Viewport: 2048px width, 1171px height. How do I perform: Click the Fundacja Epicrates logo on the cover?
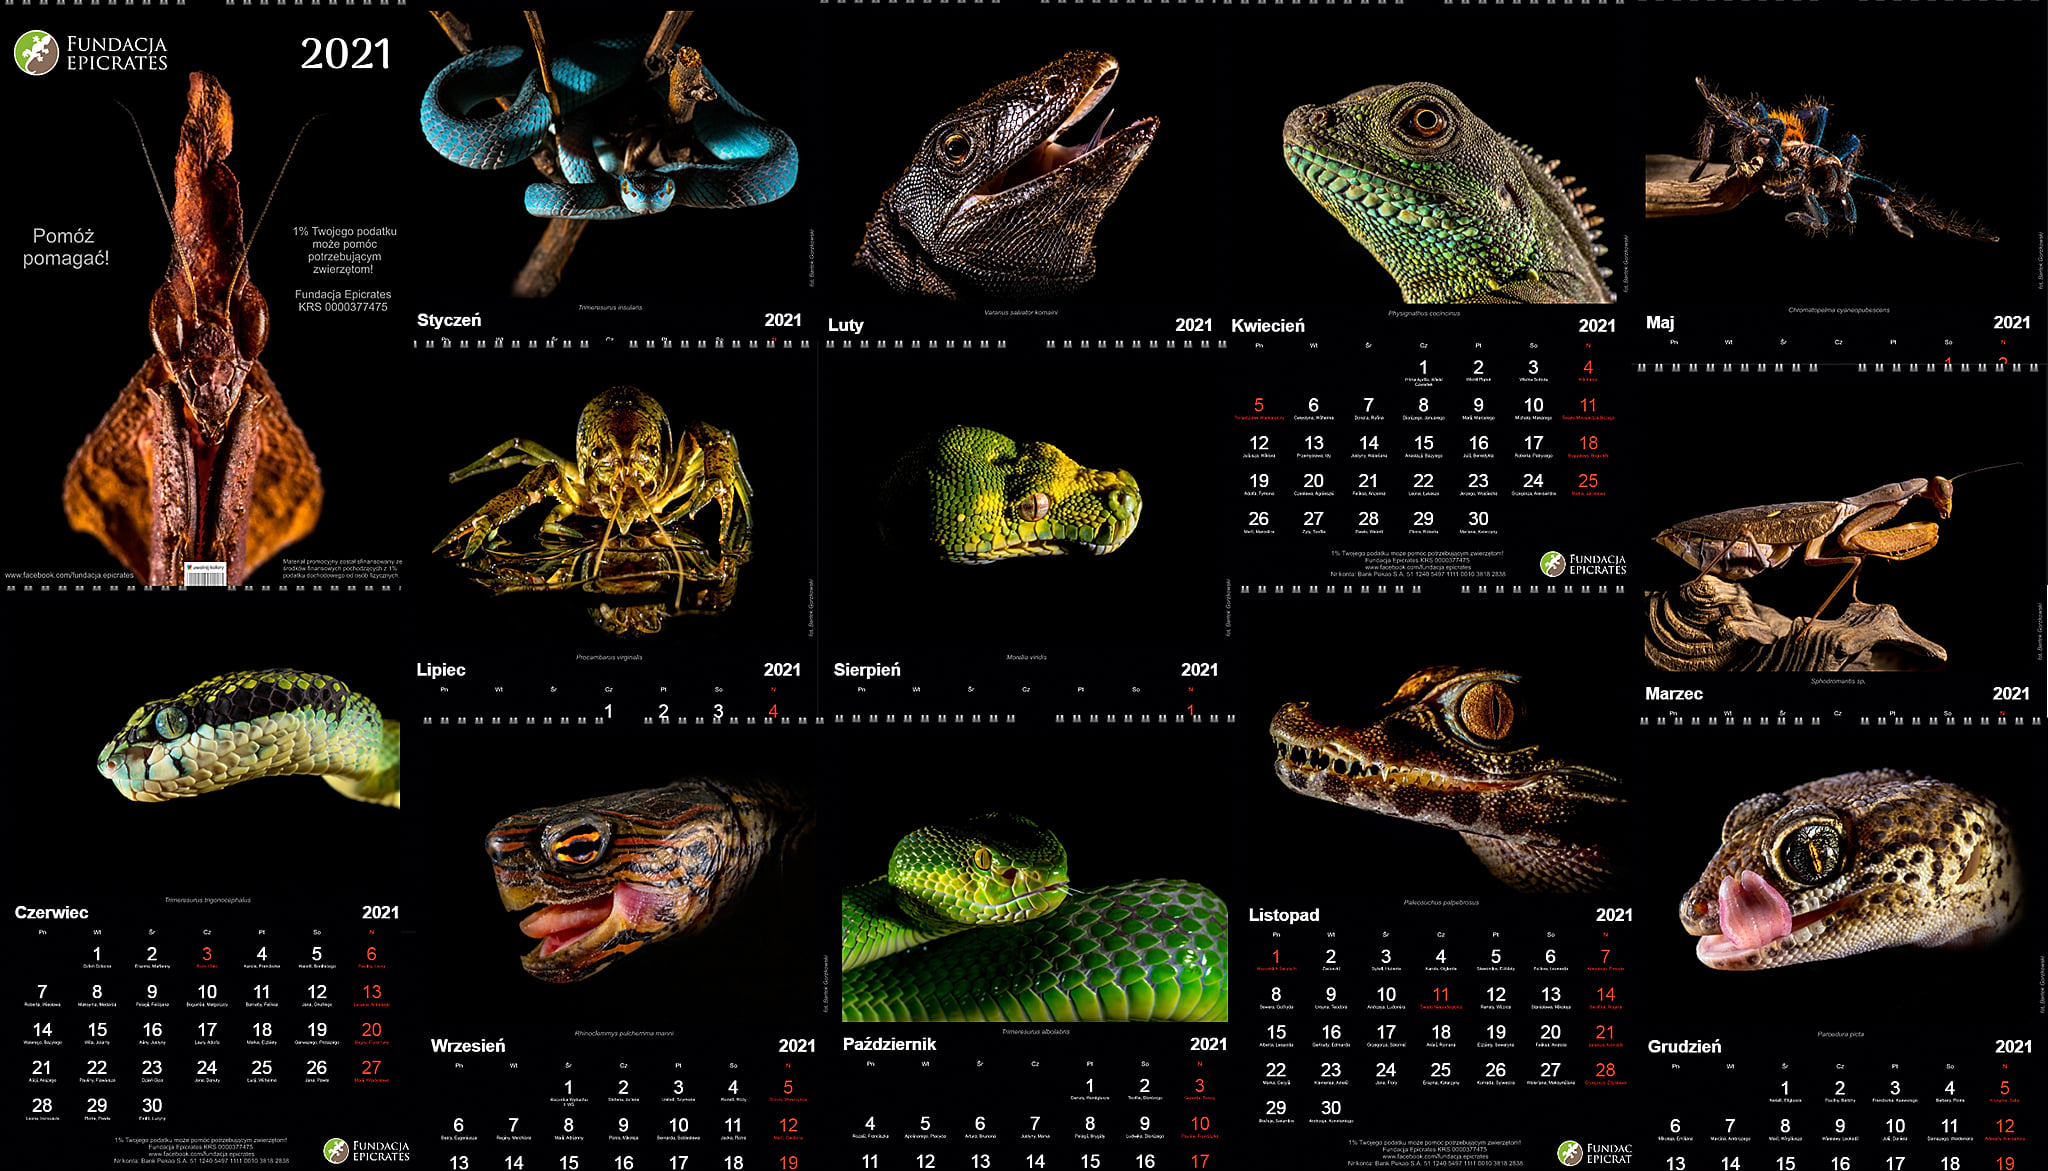[91, 53]
